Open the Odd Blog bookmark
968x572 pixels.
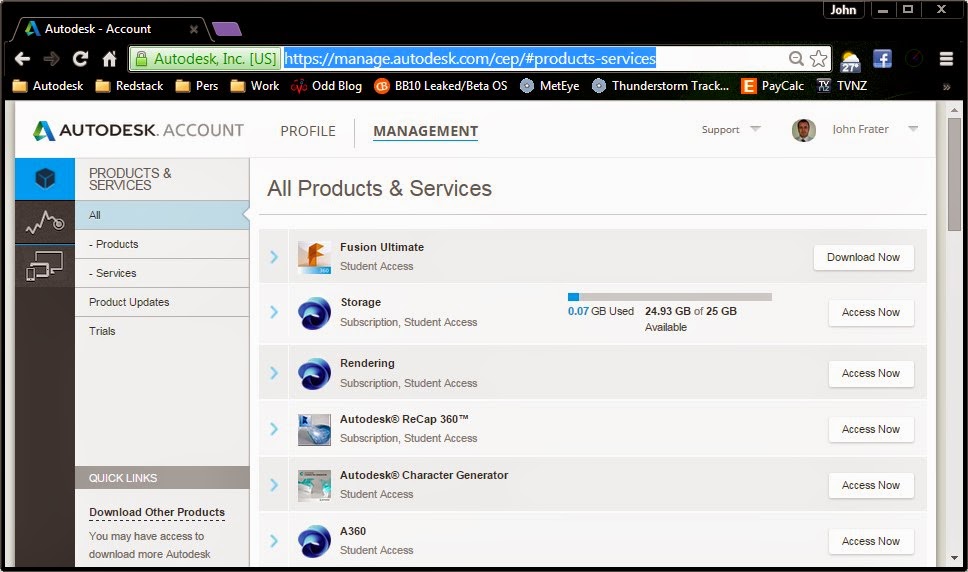tap(326, 86)
